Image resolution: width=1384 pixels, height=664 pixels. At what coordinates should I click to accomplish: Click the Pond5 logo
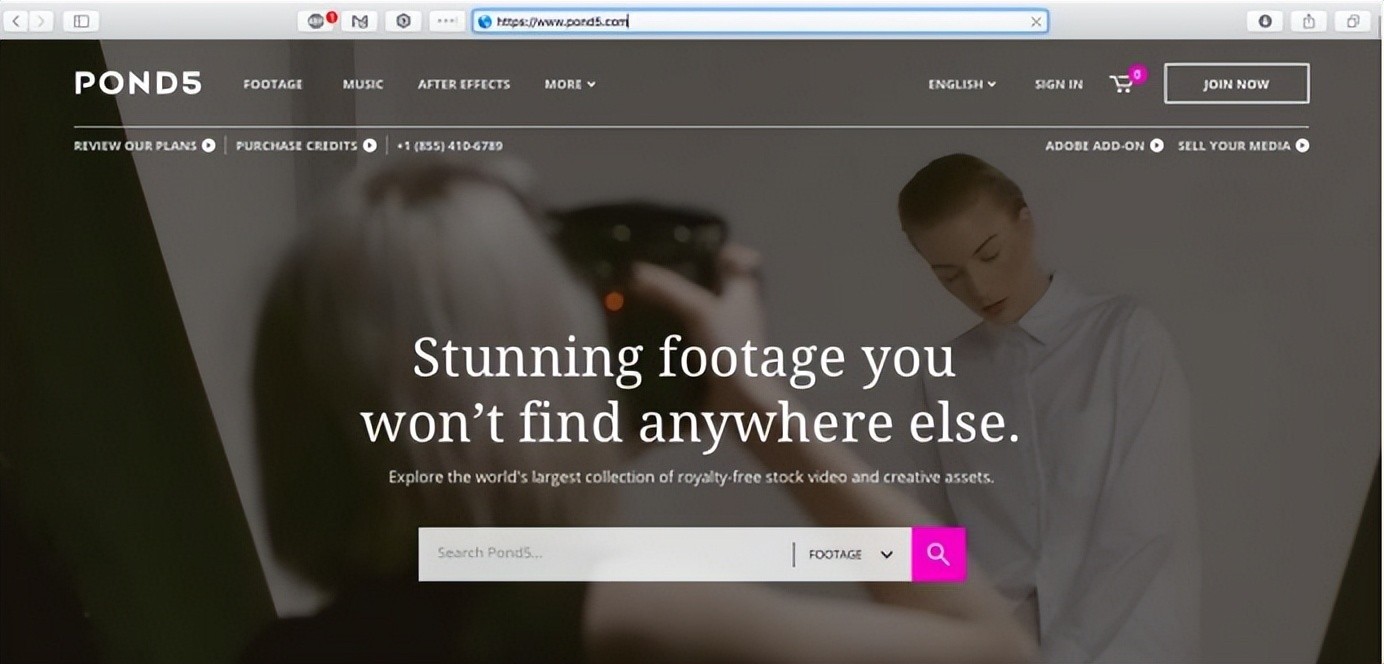coord(138,84)
